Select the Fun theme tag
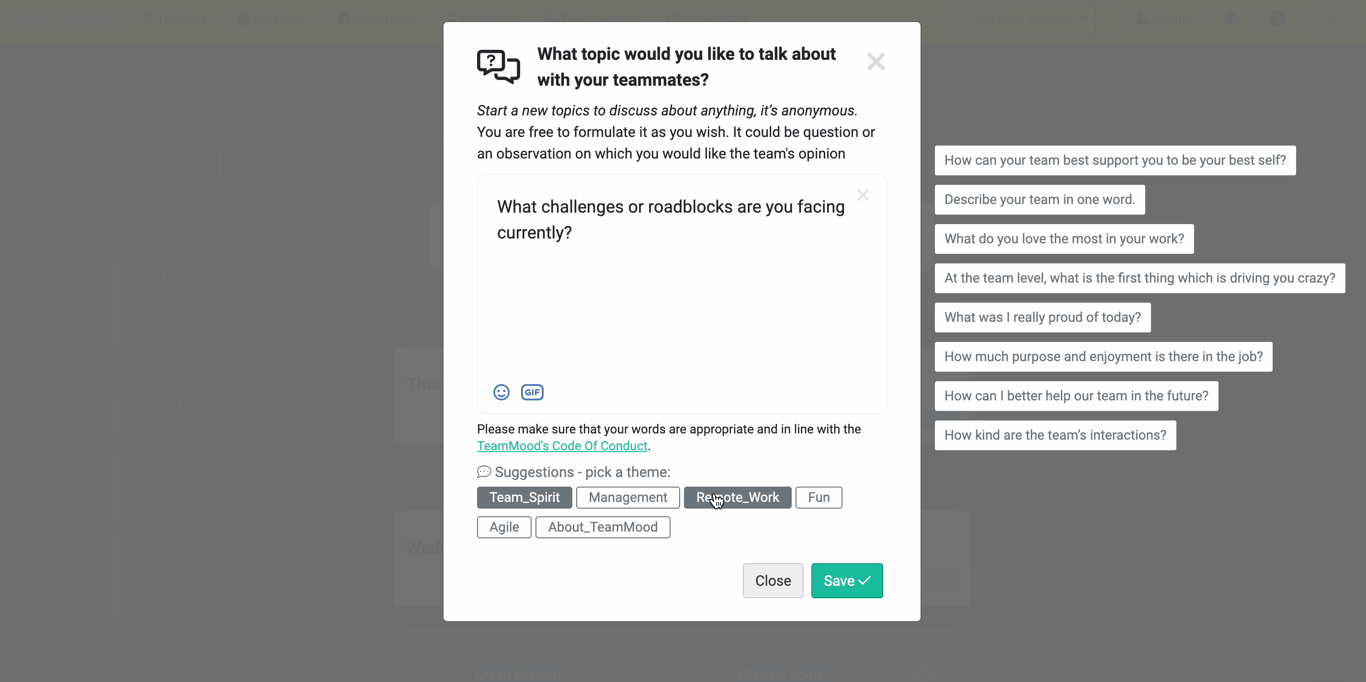The height and width of the screenshot is (682, 1366). (x=819, y=498)
